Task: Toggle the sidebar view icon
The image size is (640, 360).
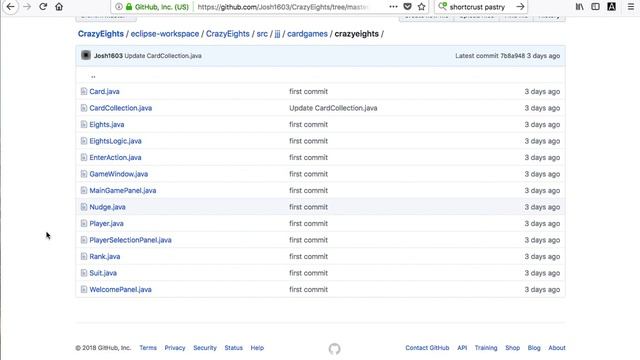Action: 596,7
